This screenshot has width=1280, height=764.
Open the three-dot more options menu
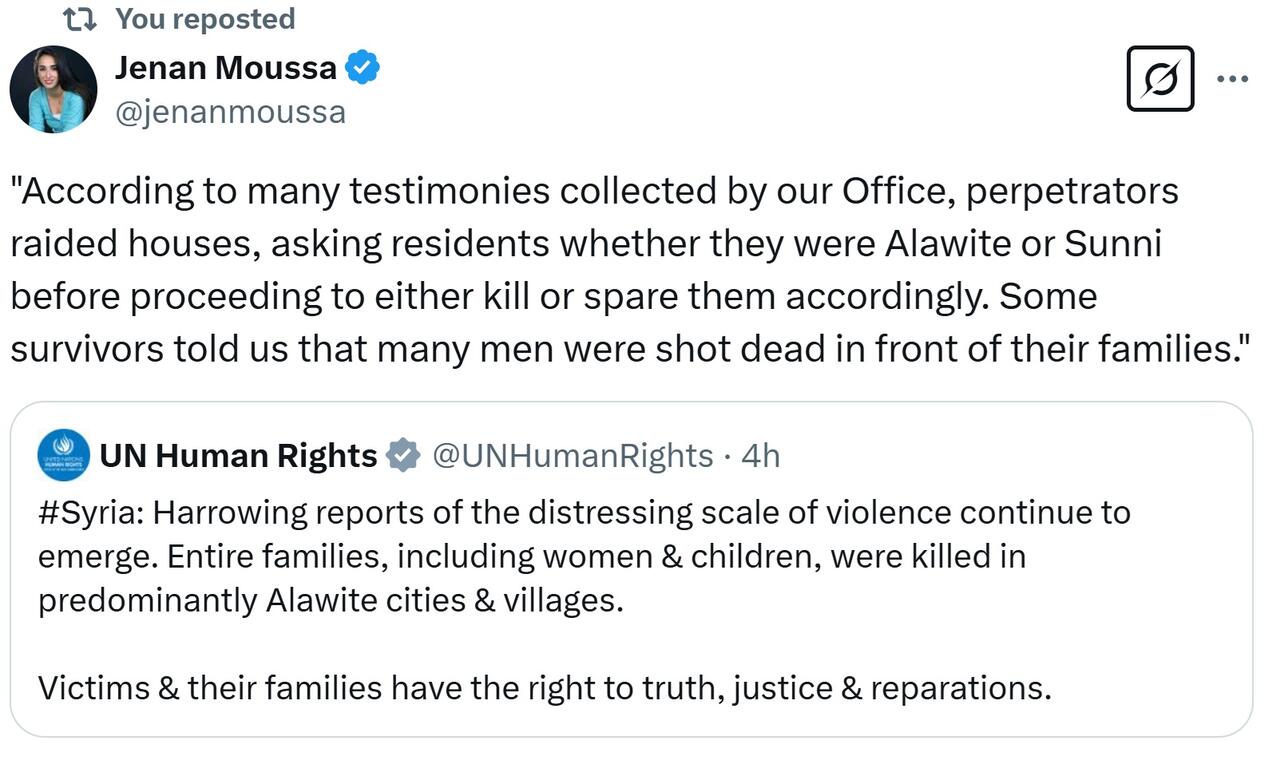1232,79
